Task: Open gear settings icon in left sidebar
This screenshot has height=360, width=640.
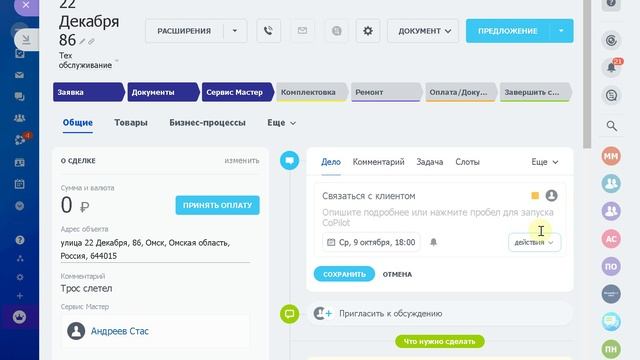Action: click(20, 277)
